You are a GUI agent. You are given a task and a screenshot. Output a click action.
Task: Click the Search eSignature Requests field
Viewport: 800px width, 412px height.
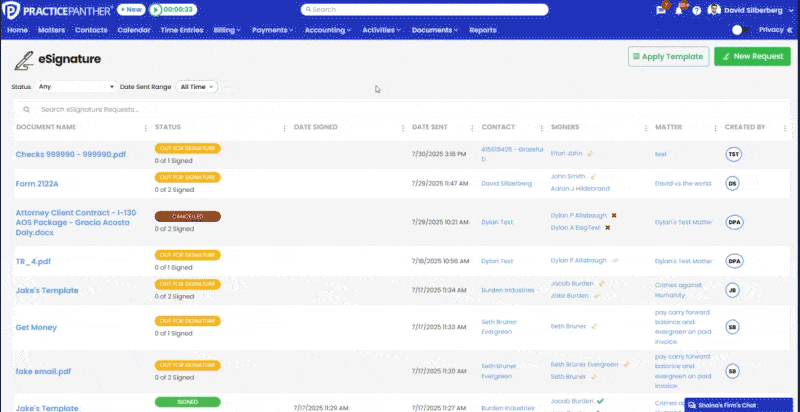pos(200,109)
